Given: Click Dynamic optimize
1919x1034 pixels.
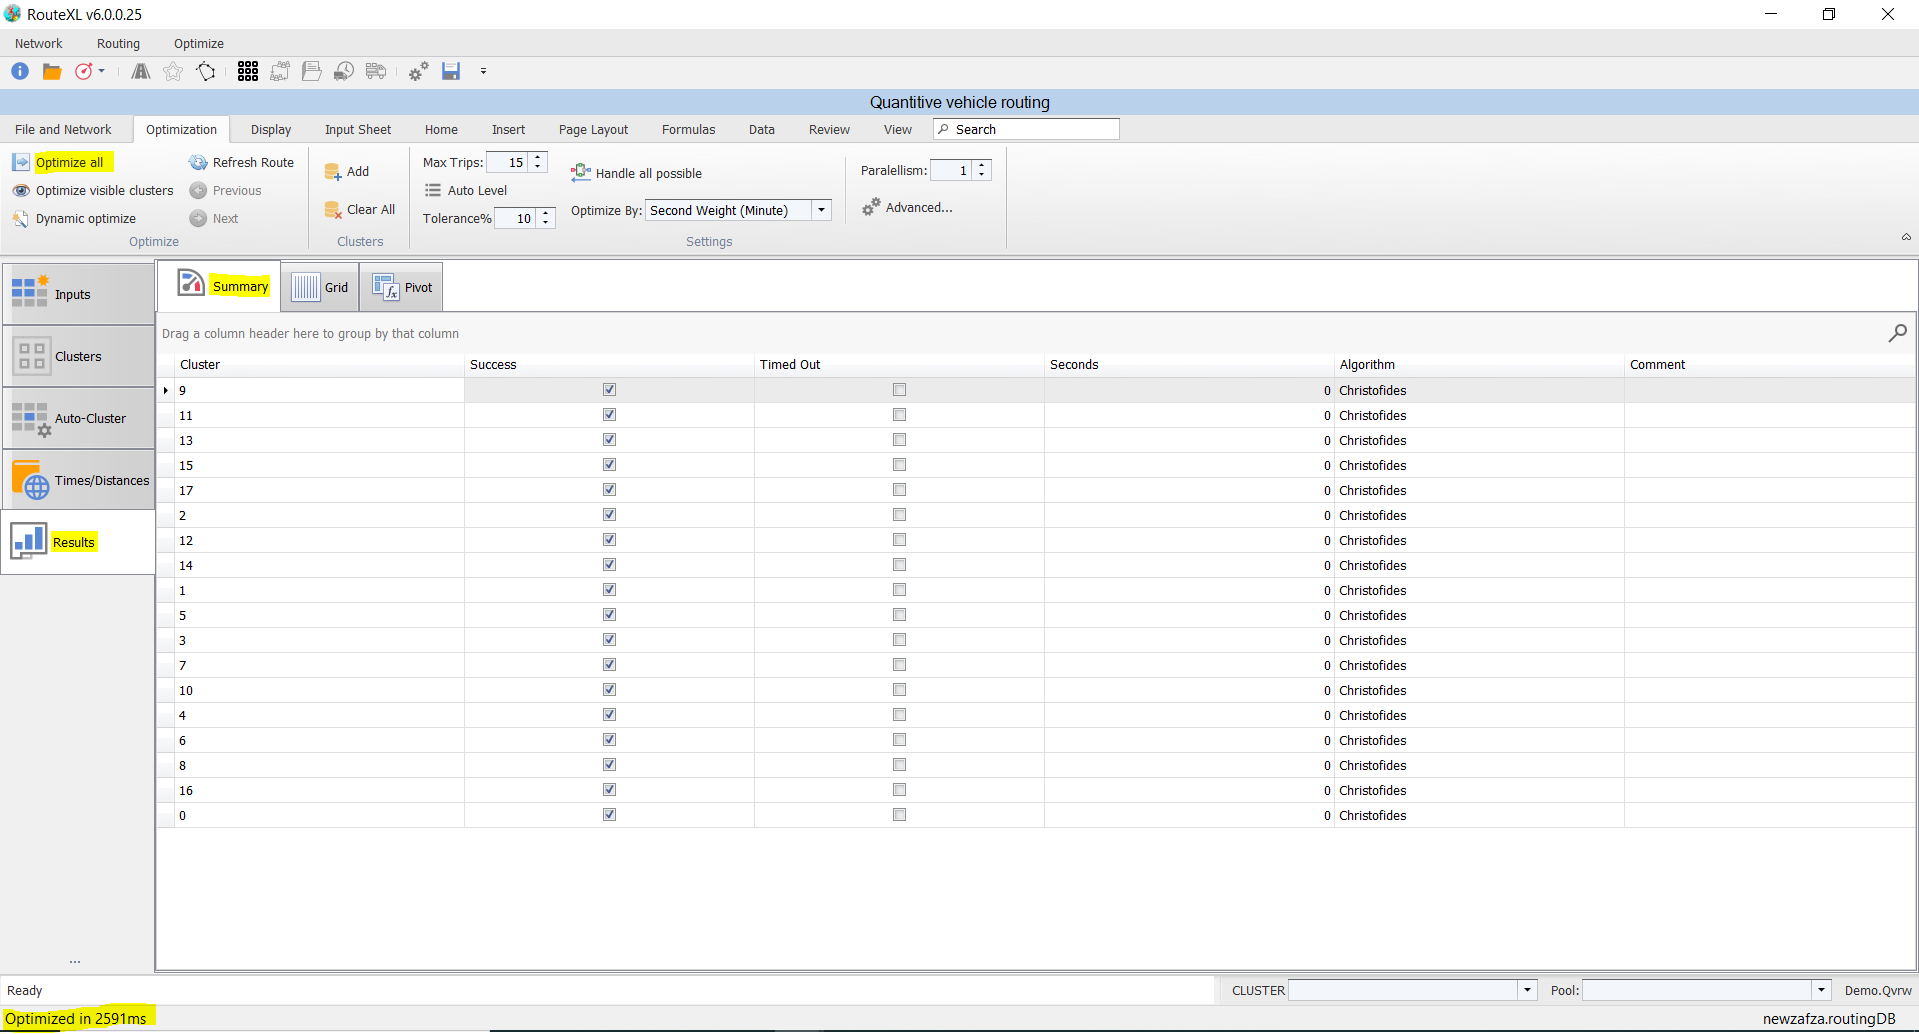Looking at the screenshot, I should pos(74,218).
